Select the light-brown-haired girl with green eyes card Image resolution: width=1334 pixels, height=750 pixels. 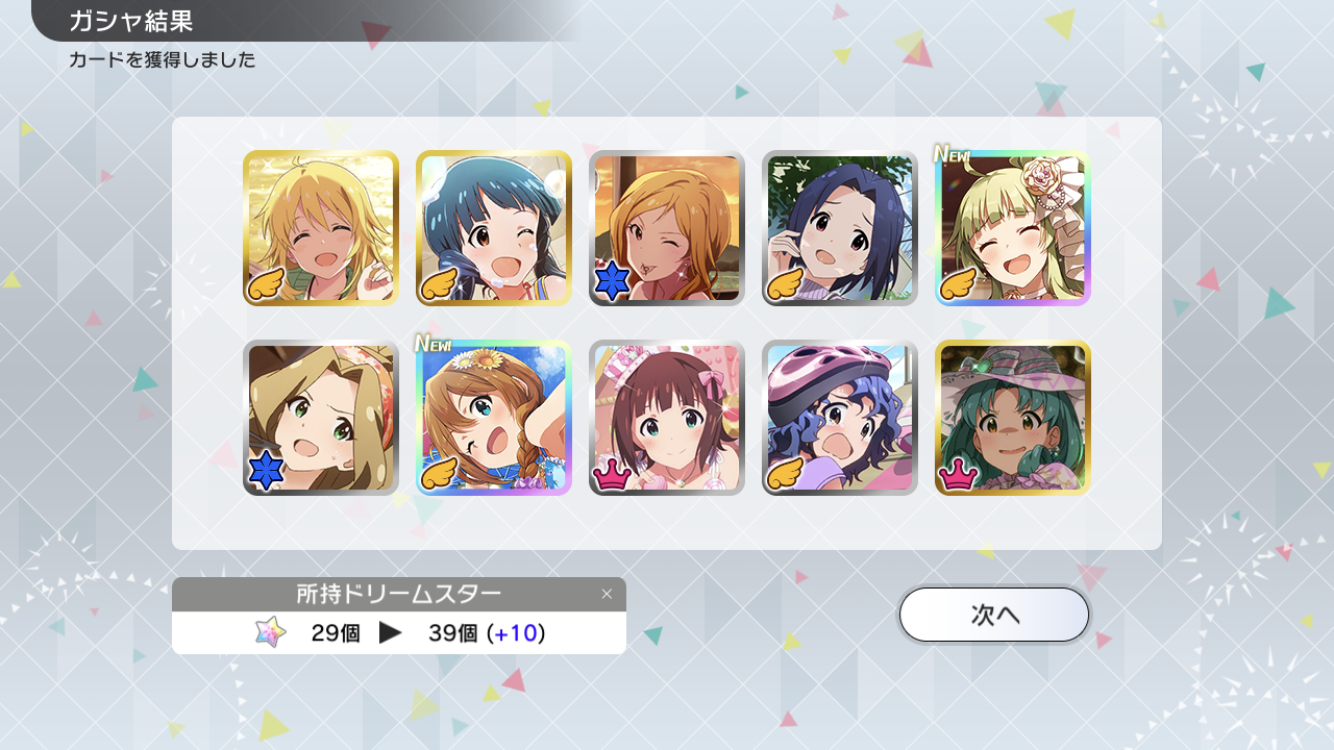pyautogui.click(x=321, y=418)
